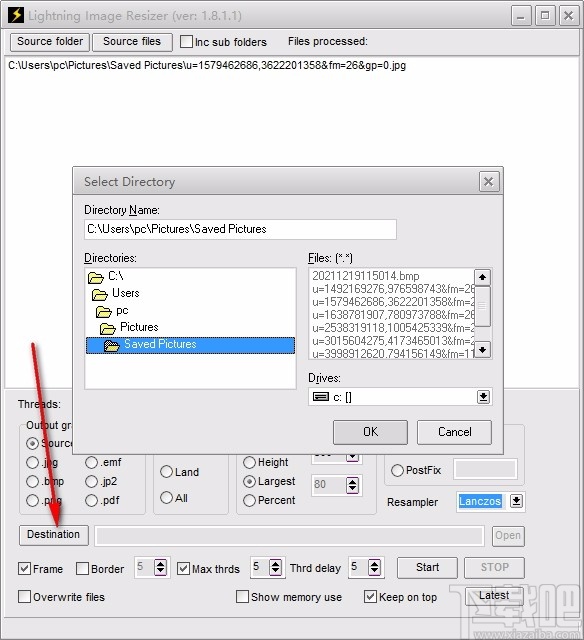Open the Resampler Lanczos dropdown

point(516,501)
